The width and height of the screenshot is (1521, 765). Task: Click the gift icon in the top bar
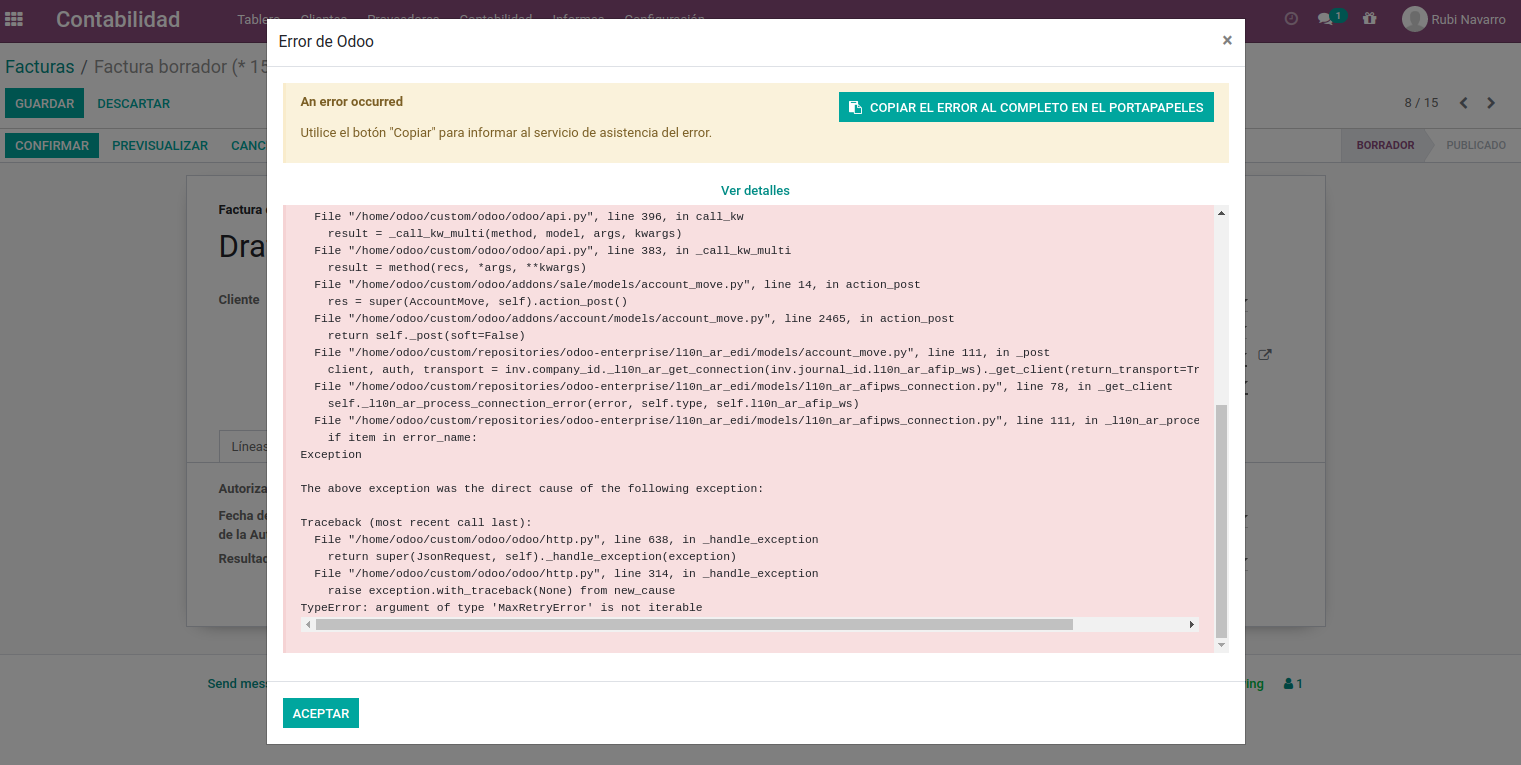[x=1370, y=19]
